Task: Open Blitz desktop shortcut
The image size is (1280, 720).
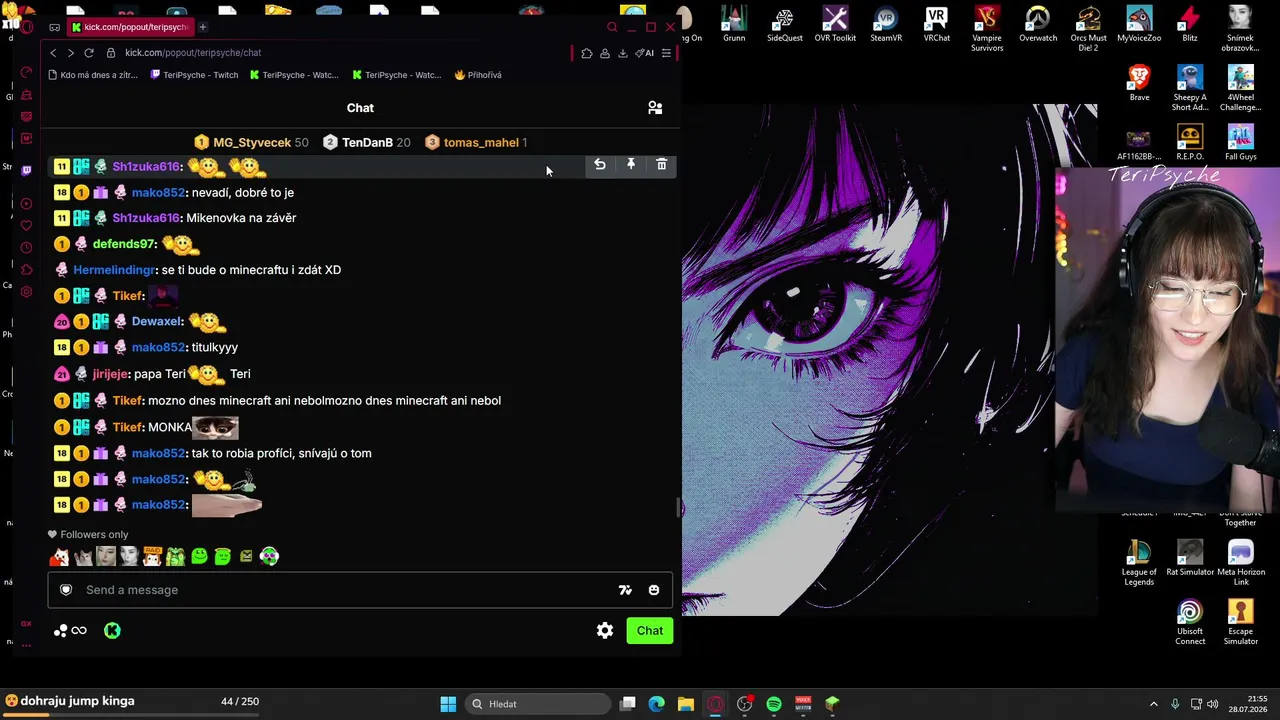Action: [x=1190, y=24]
